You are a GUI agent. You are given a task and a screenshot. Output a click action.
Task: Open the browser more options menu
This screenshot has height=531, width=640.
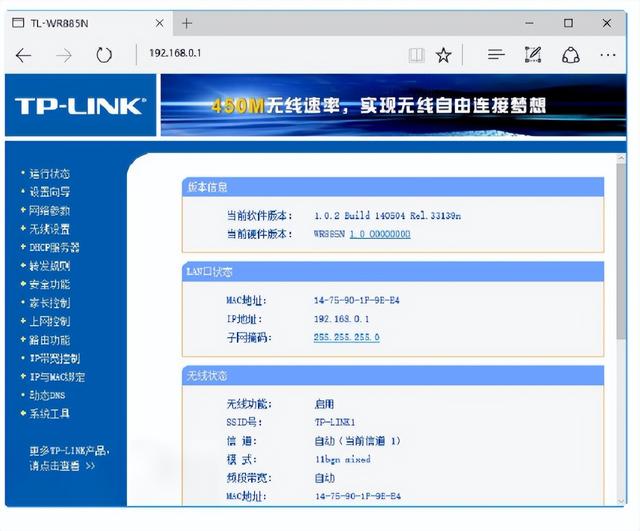(x=608, y=55)
